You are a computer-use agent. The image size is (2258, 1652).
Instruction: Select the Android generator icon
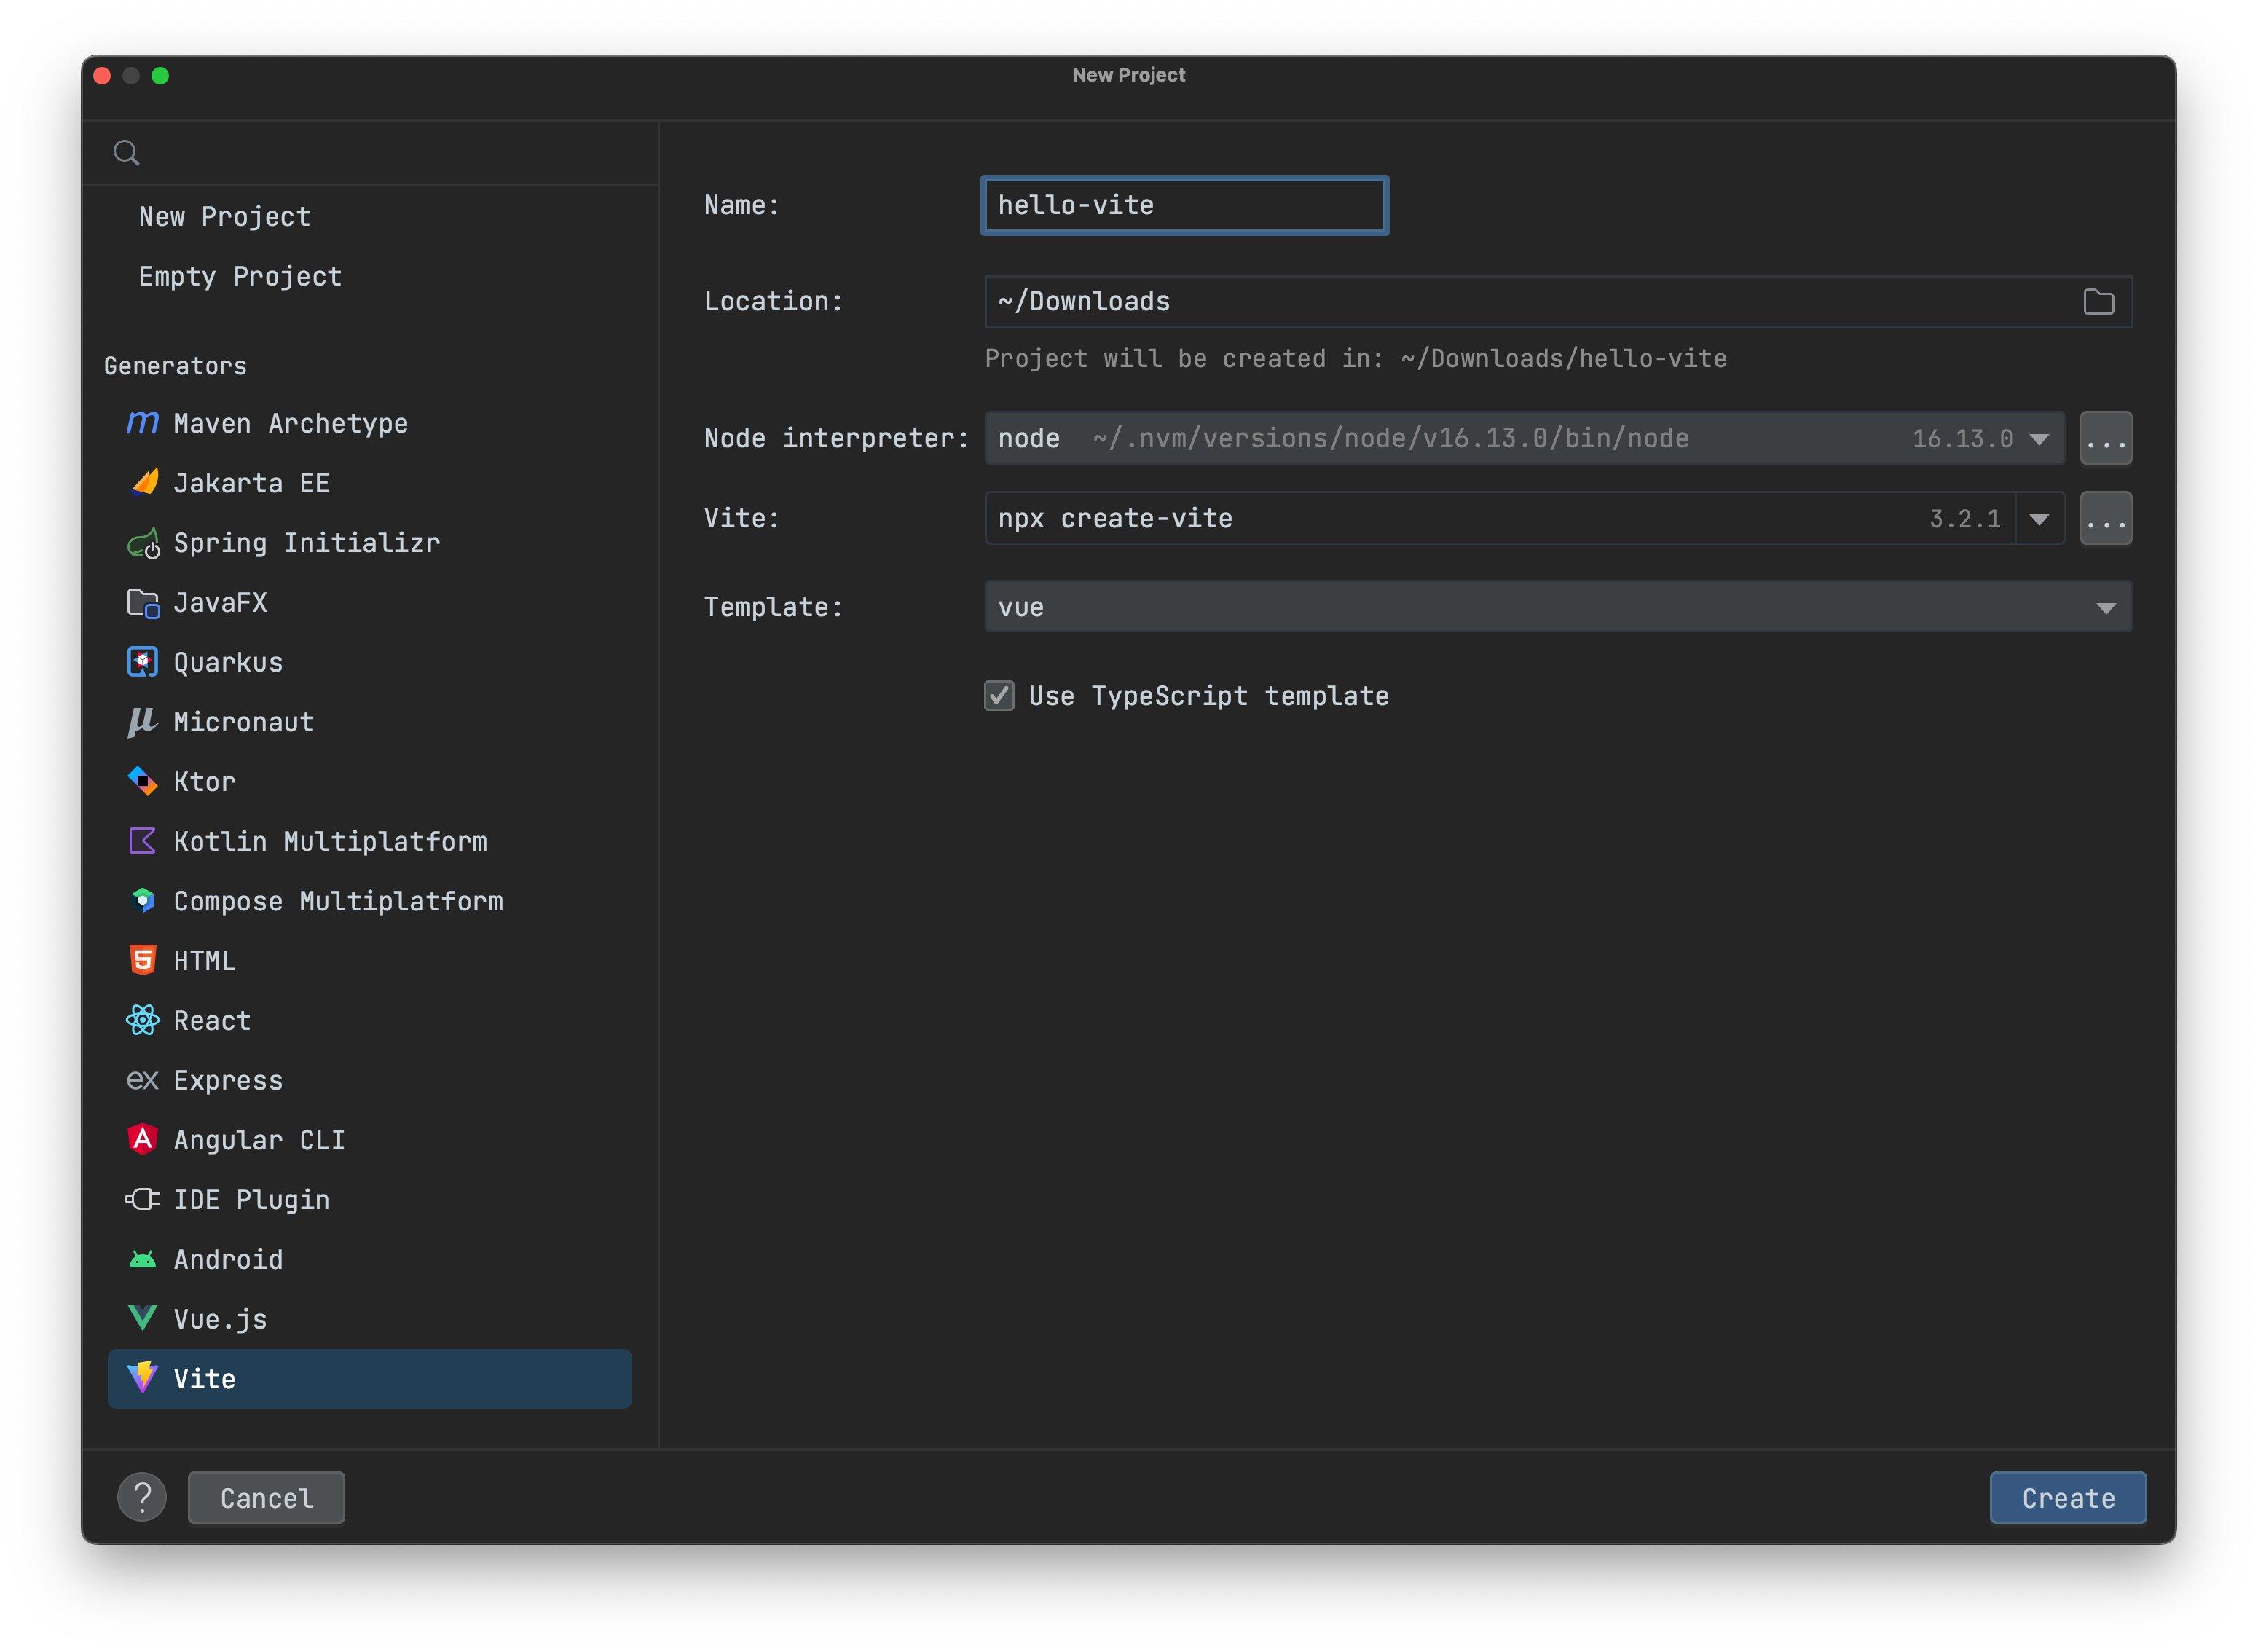coord(143,1259)
